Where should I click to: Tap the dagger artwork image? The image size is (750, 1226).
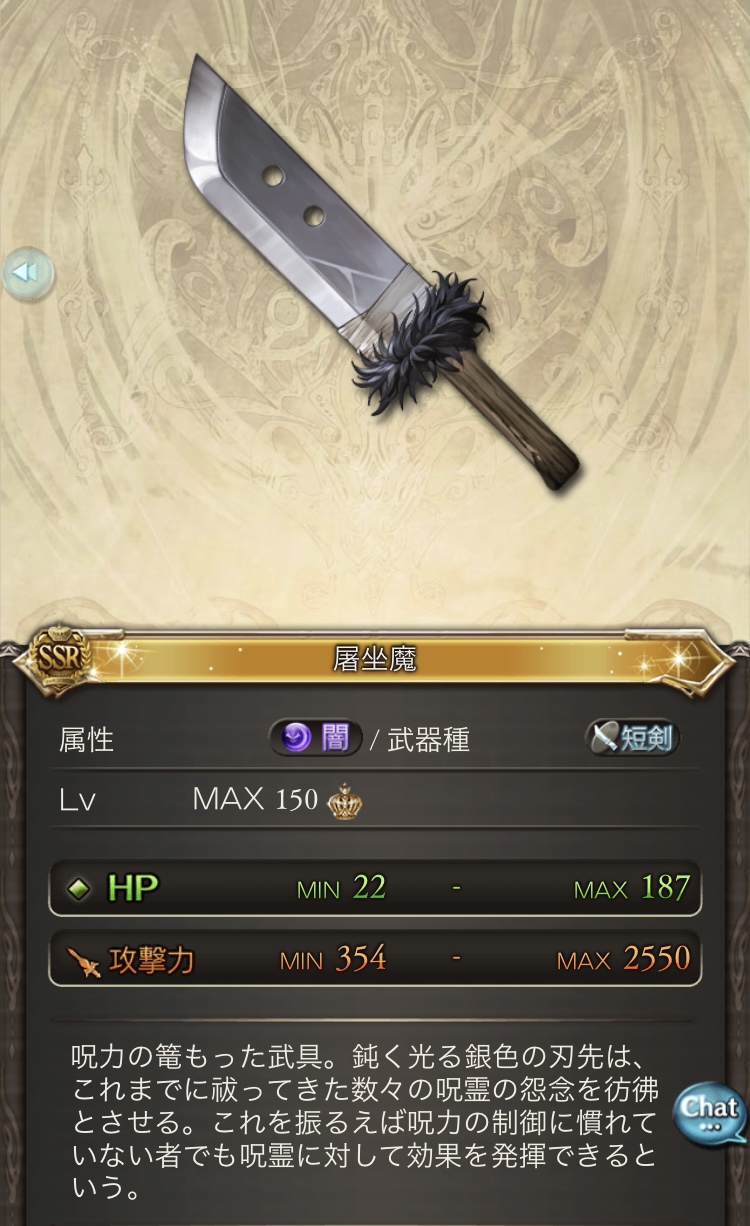tap(384, 273)
